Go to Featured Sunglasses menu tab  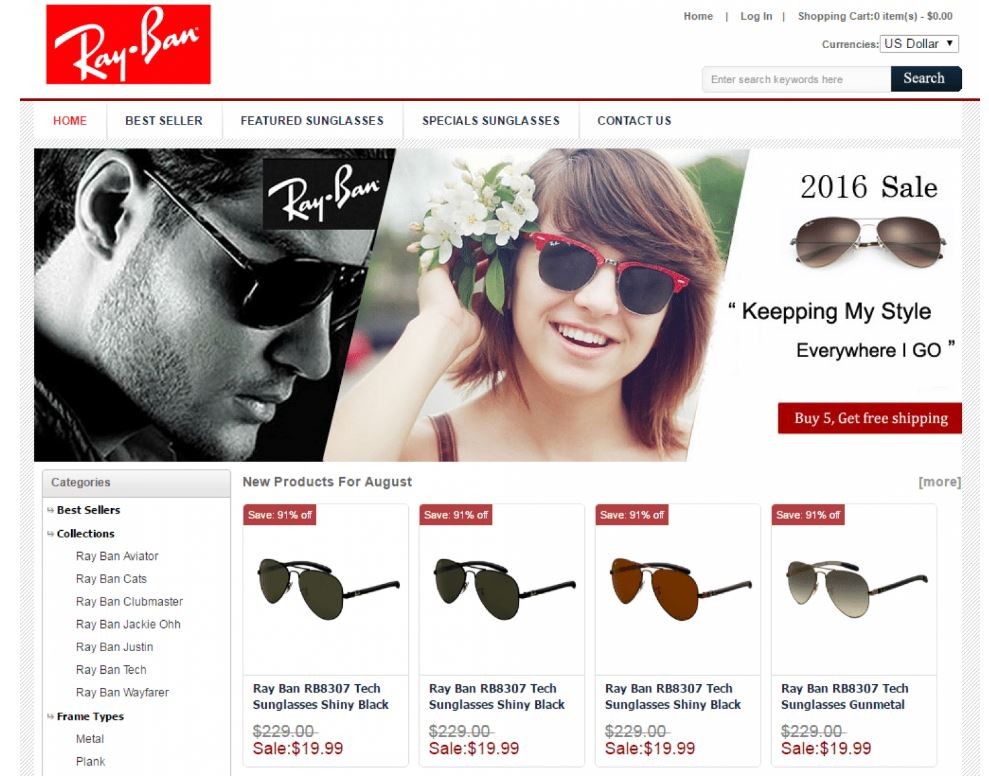pos(312,121)
